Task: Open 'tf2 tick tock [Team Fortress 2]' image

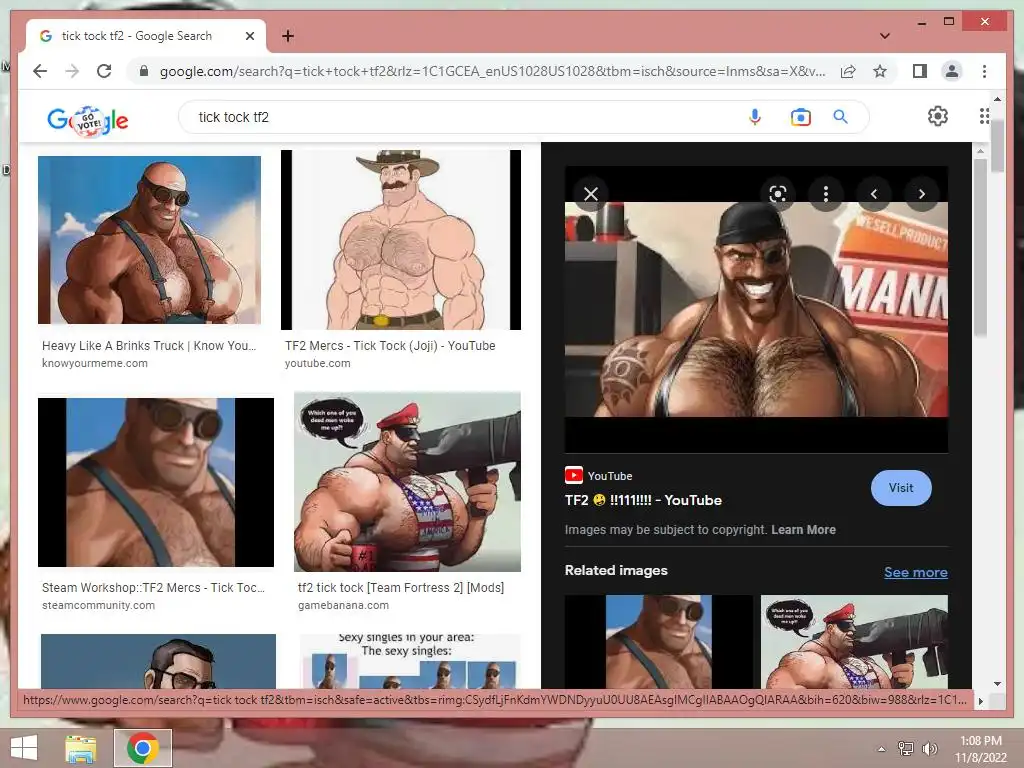Action: pos(408,482)
